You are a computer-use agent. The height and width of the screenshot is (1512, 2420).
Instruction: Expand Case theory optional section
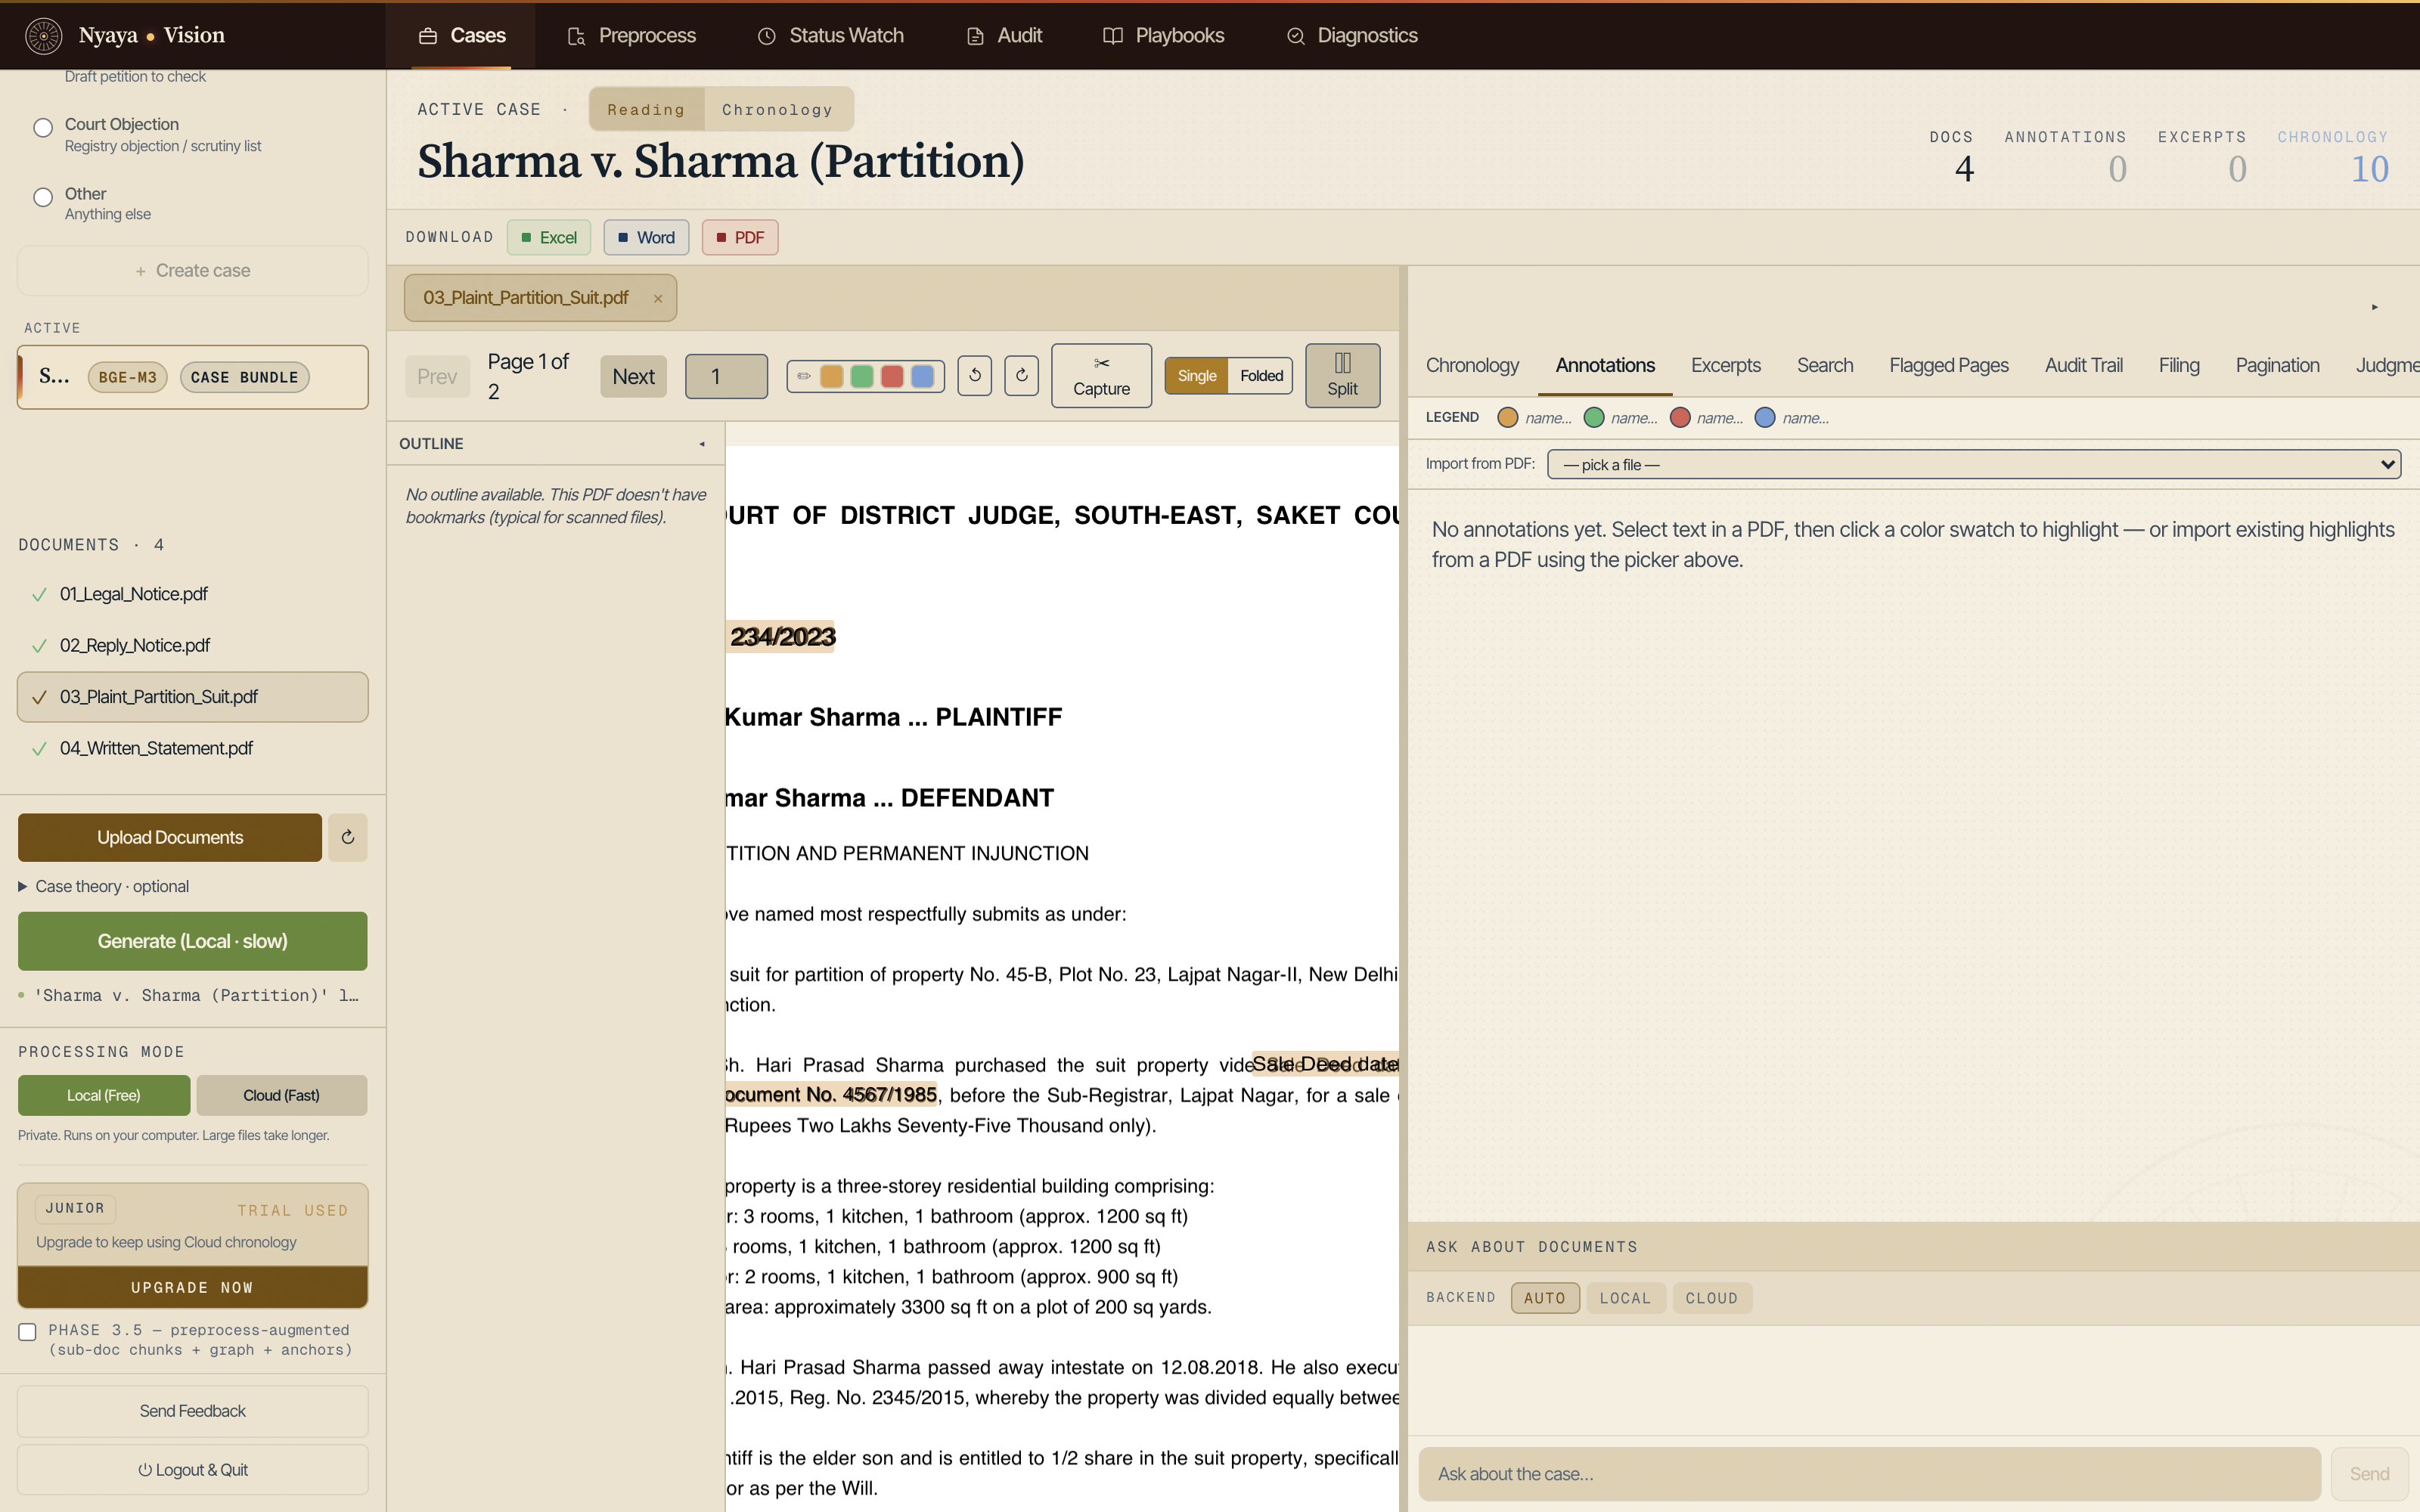[104, 886]
